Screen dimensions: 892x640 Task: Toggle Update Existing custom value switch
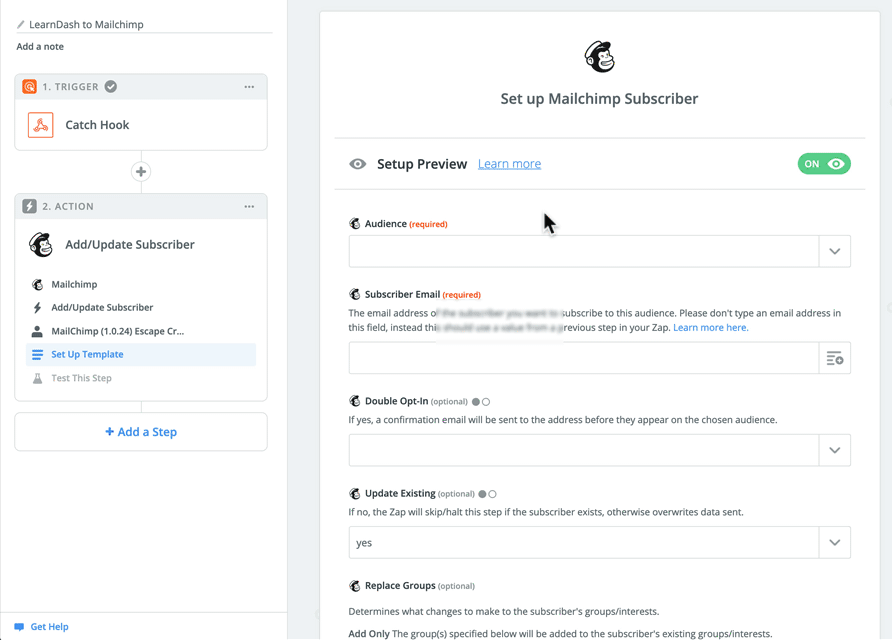click(x=487, y=494)
